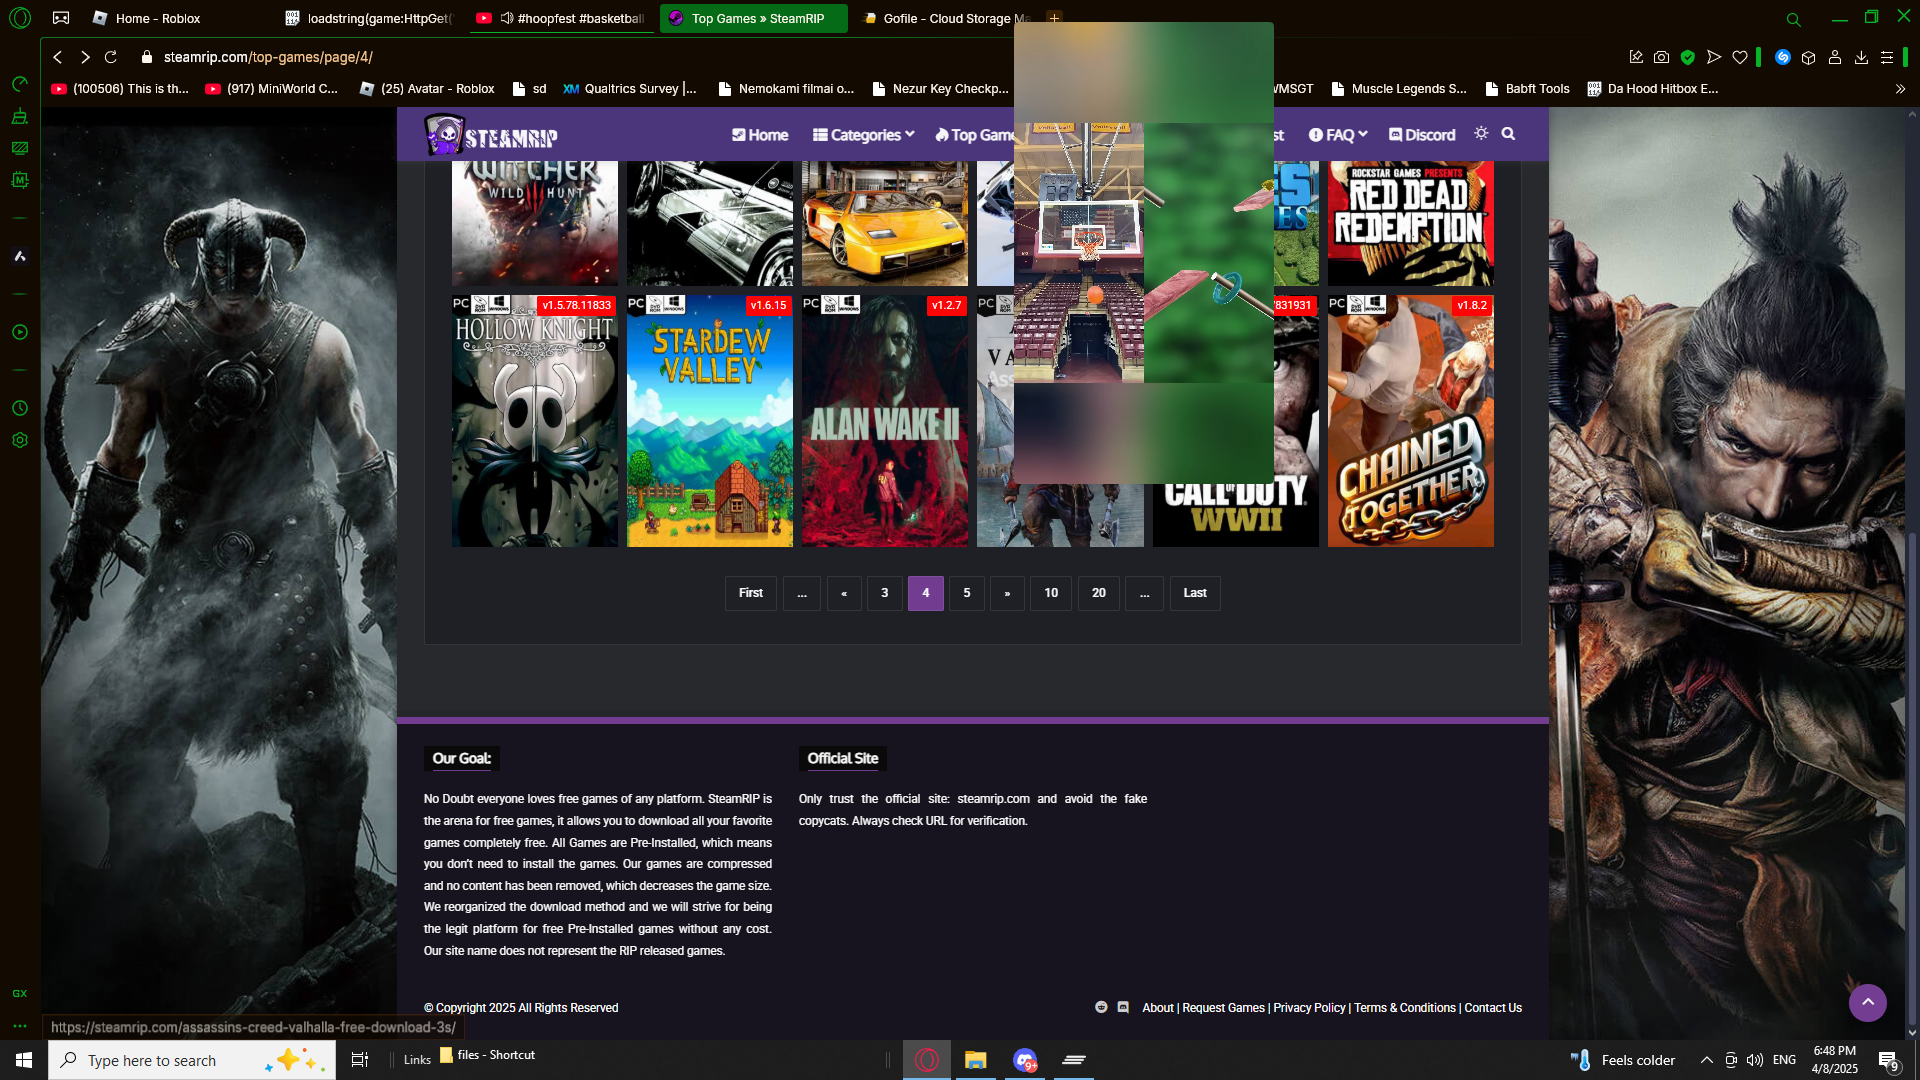Open the History clock in sidebar
Screen dimensions: 1920x1080
click(19, 408)
